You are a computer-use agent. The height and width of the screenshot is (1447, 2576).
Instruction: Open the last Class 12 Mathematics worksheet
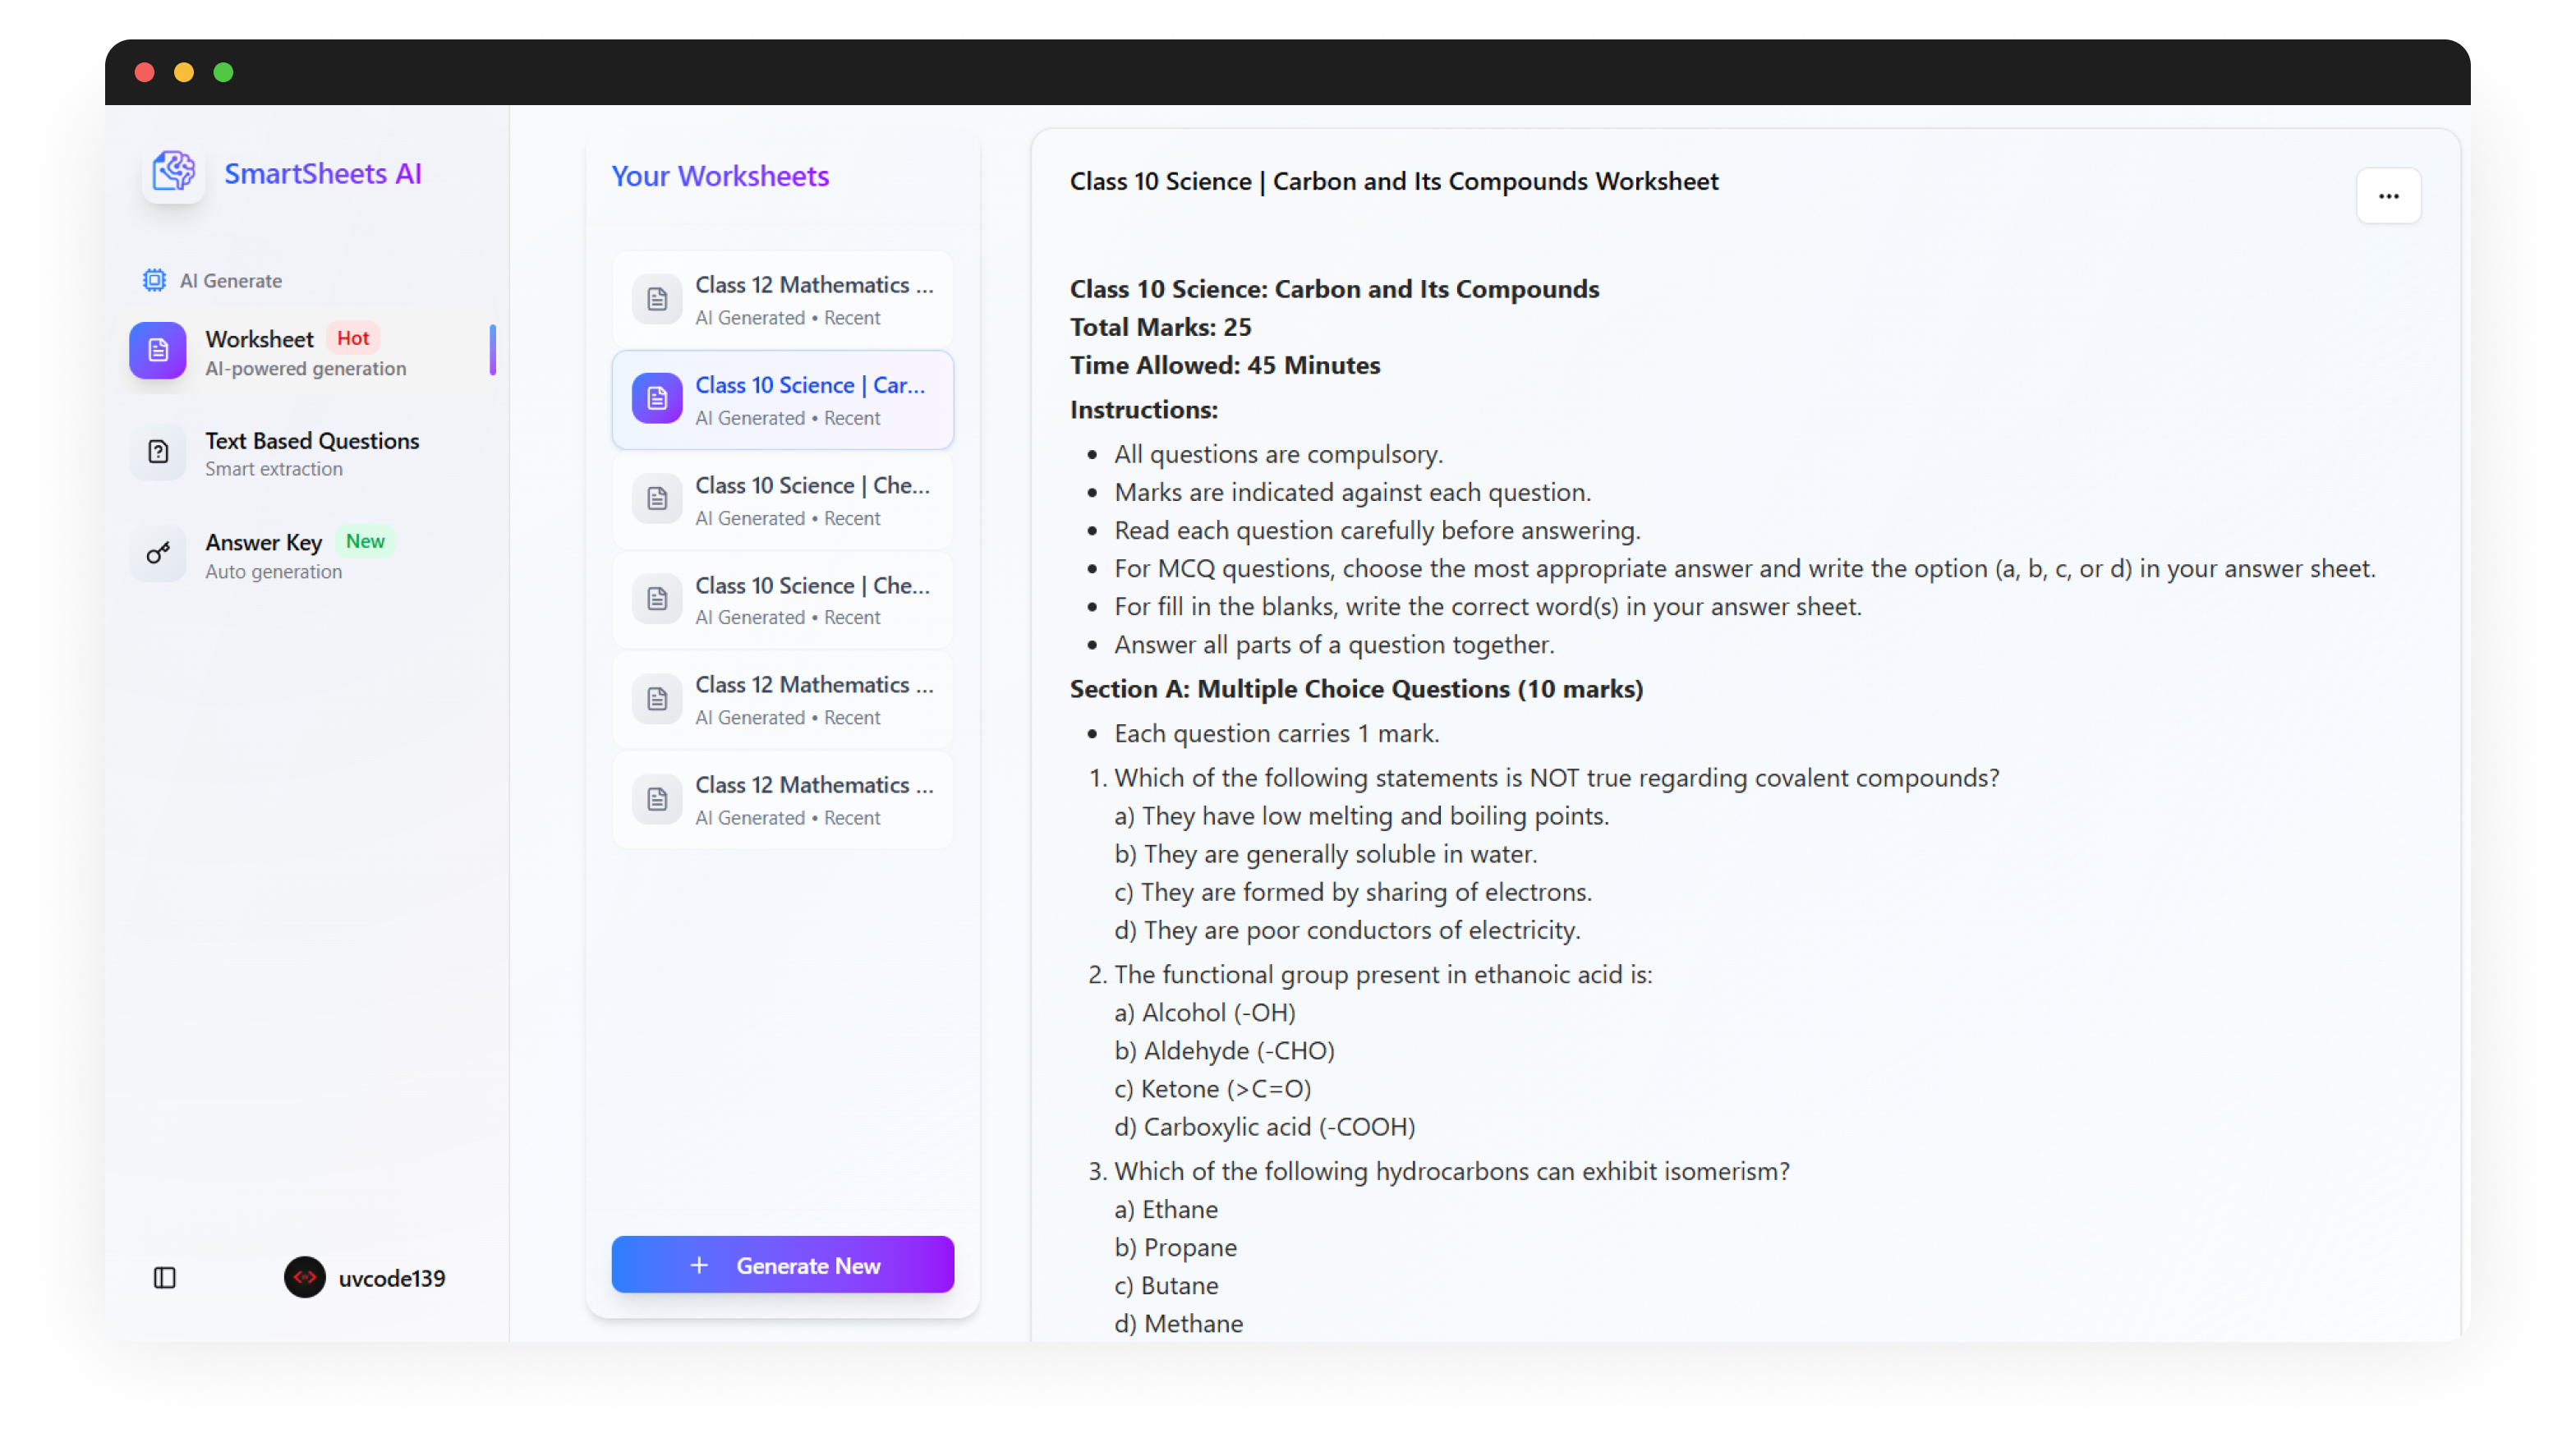(x=813, y=800)
